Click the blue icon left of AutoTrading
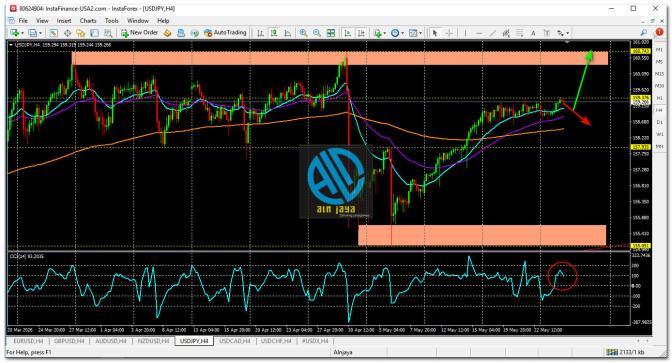 [x=181, y=33]
